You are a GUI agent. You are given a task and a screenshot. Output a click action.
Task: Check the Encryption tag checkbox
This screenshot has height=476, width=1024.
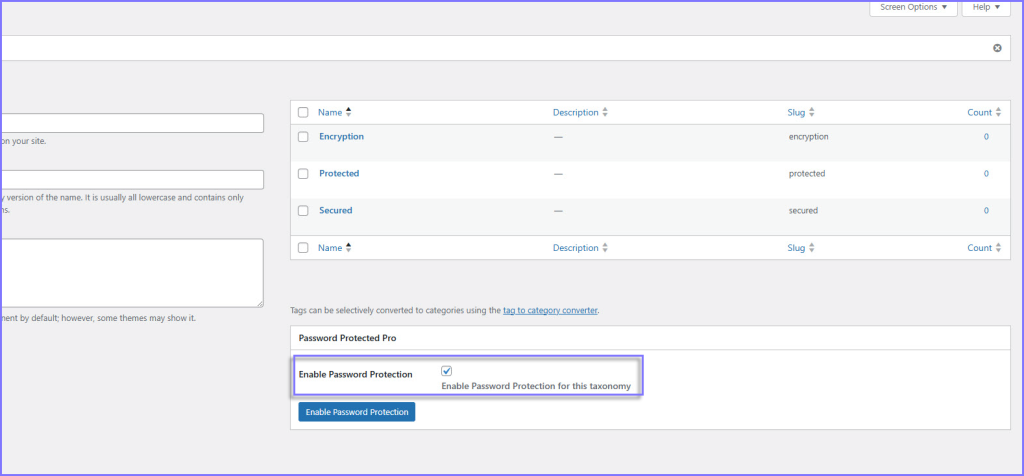click(x=303, y=136)
